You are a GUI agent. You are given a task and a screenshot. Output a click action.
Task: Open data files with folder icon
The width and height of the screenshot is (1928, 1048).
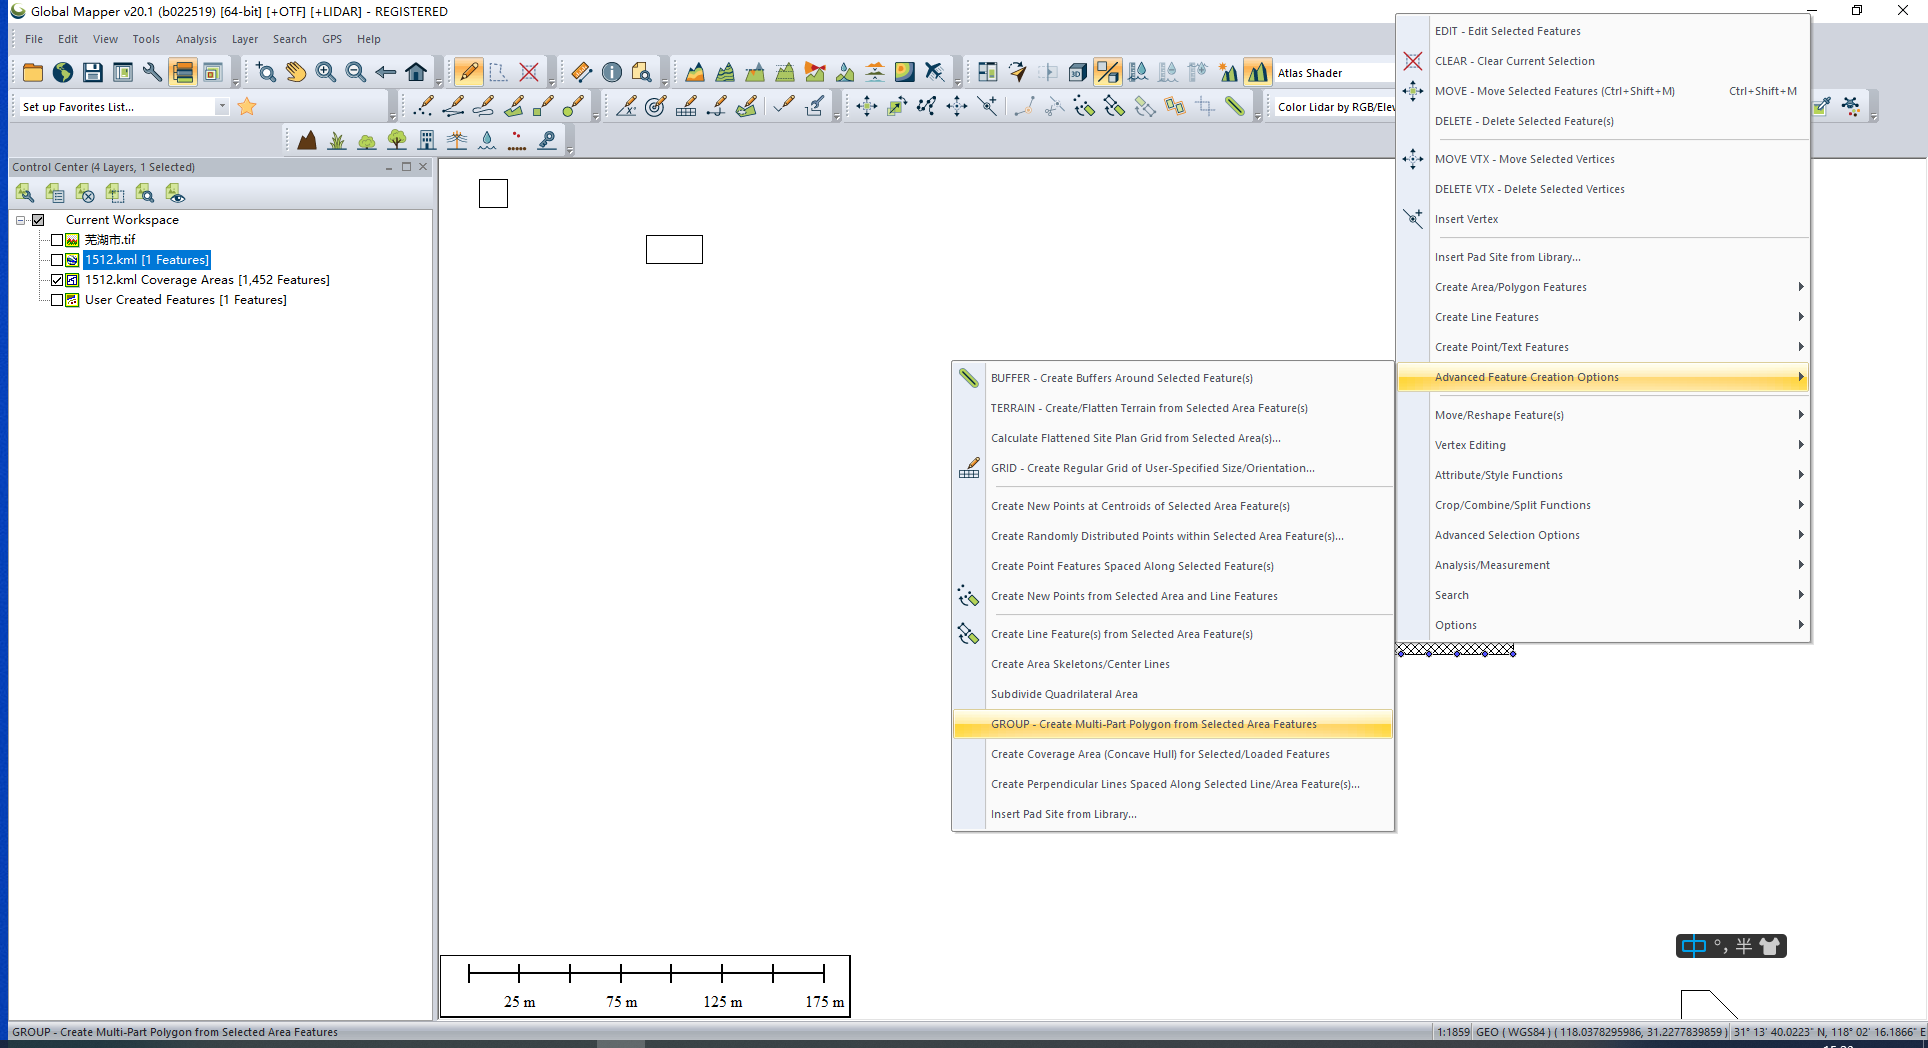coord(33,72)
